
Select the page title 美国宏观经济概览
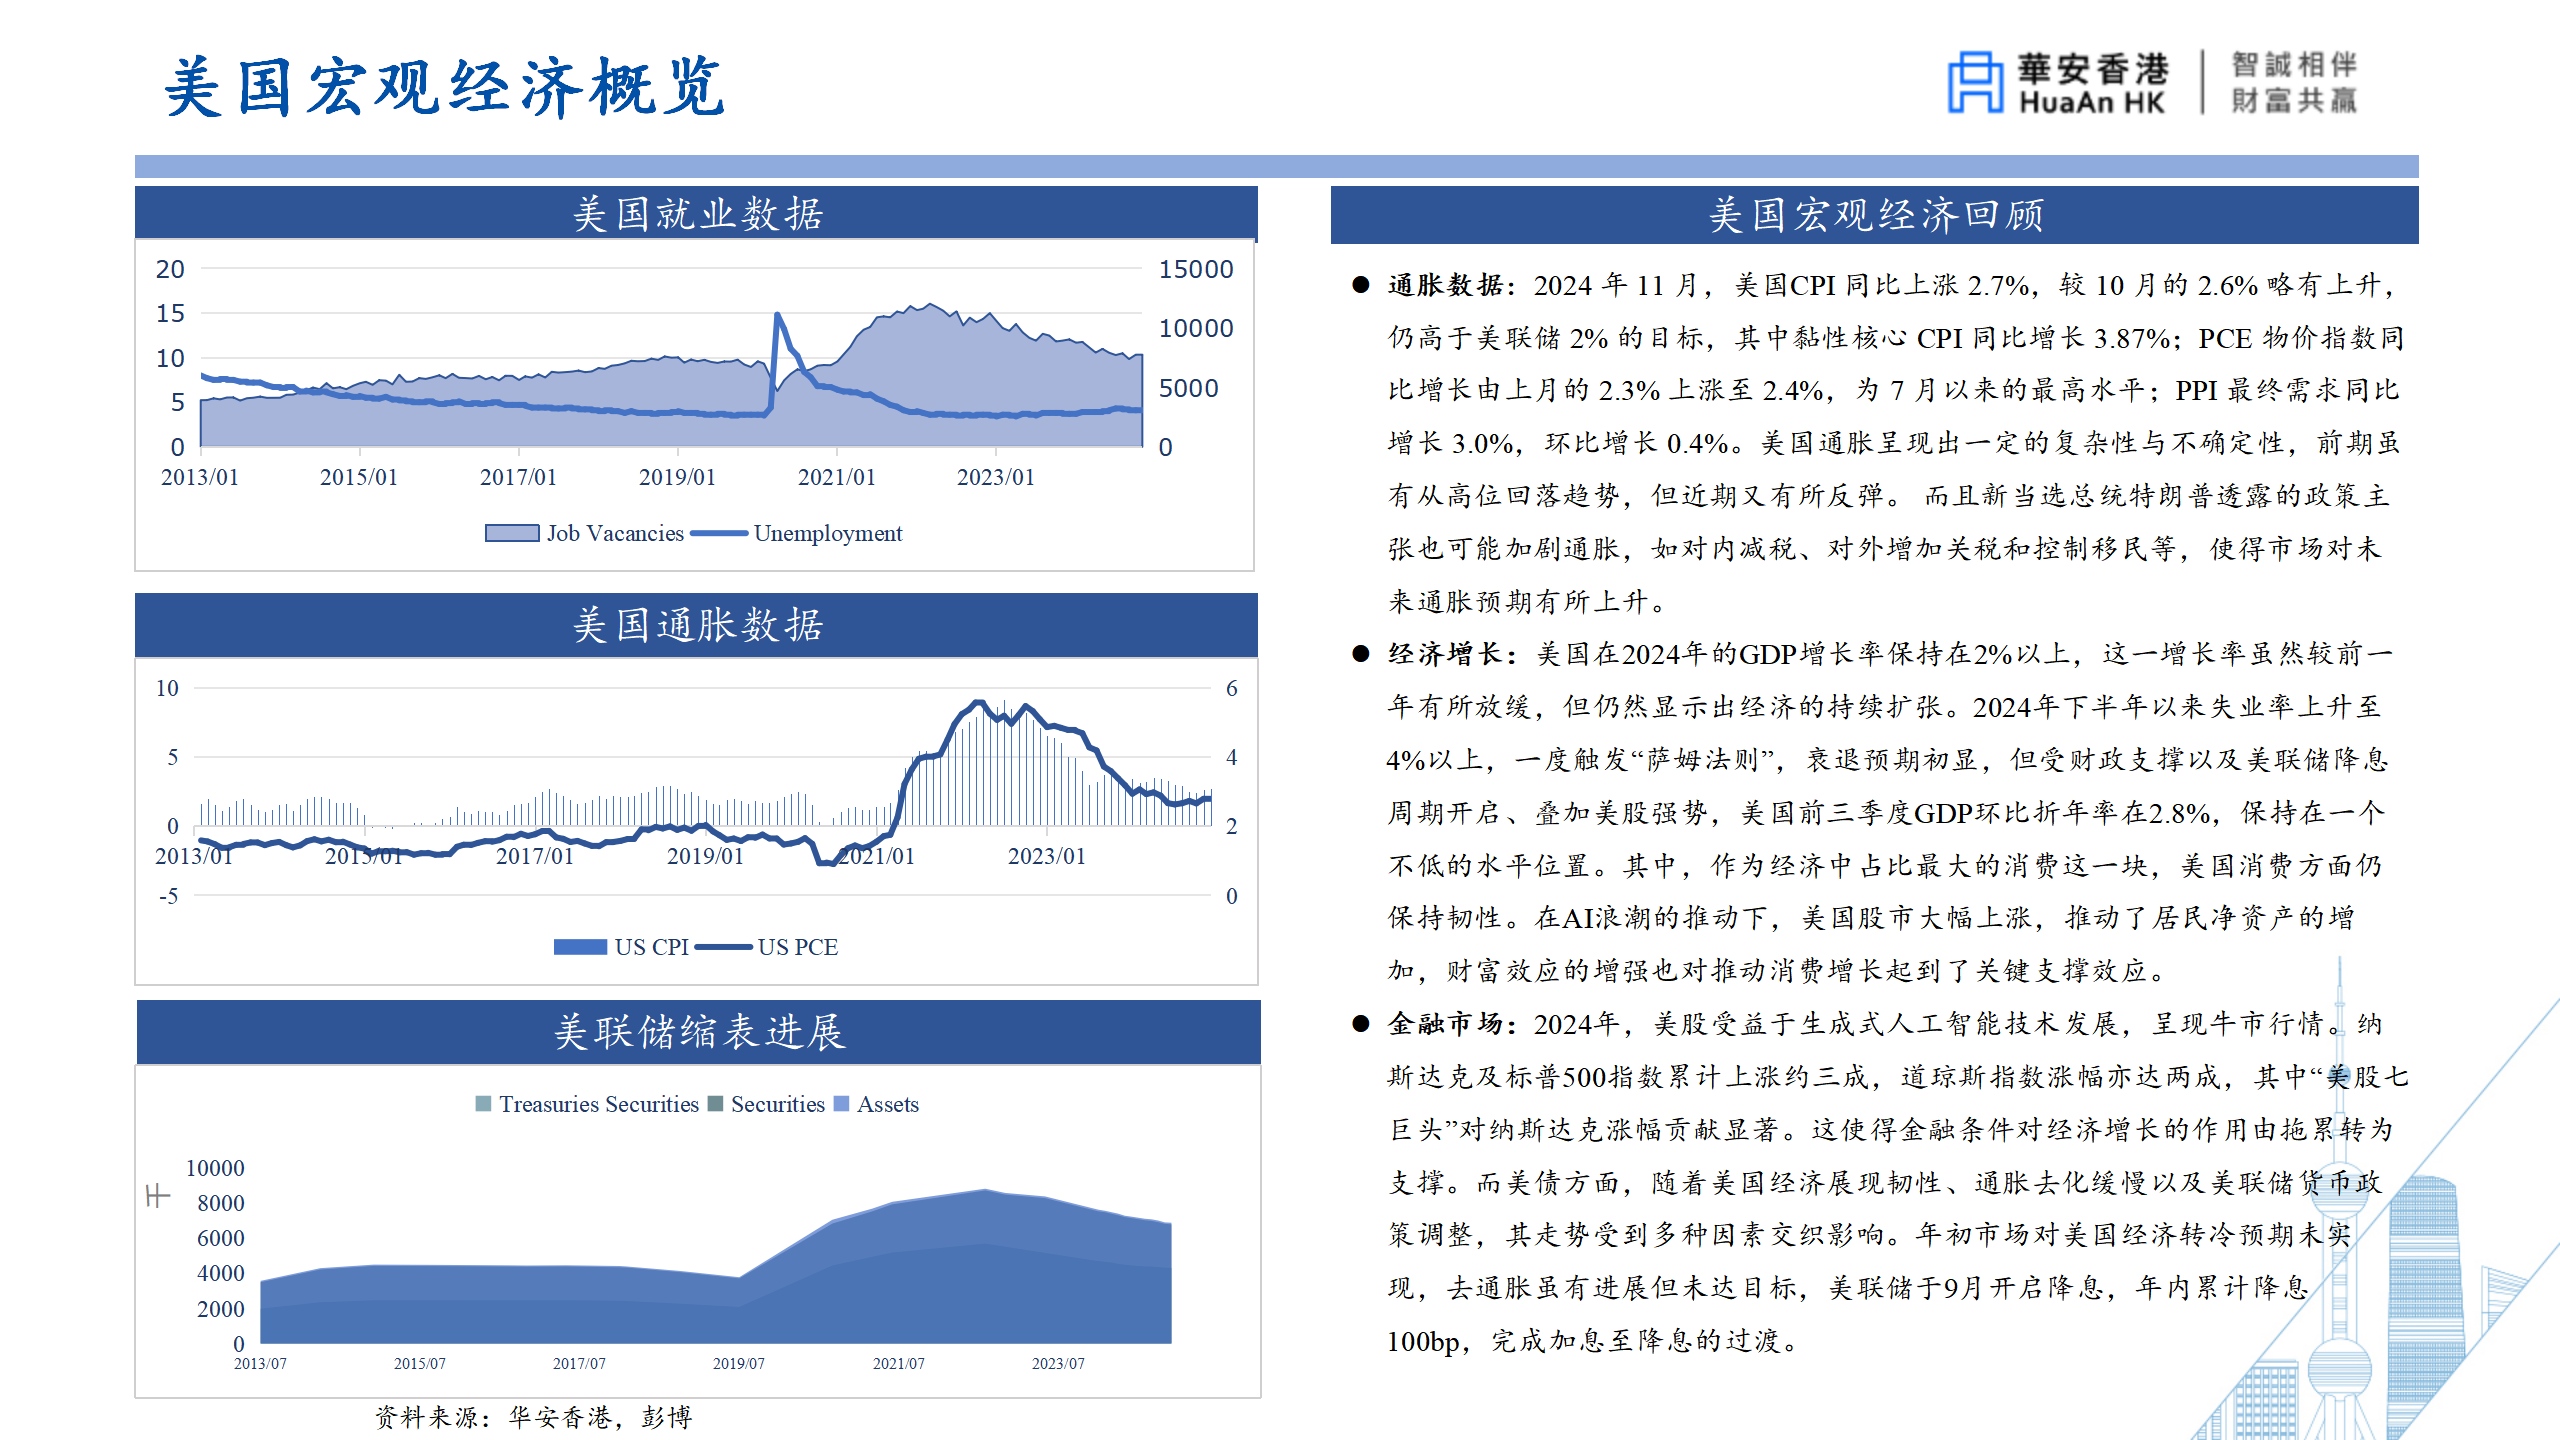pyautogui.click(x=445, y=87)
